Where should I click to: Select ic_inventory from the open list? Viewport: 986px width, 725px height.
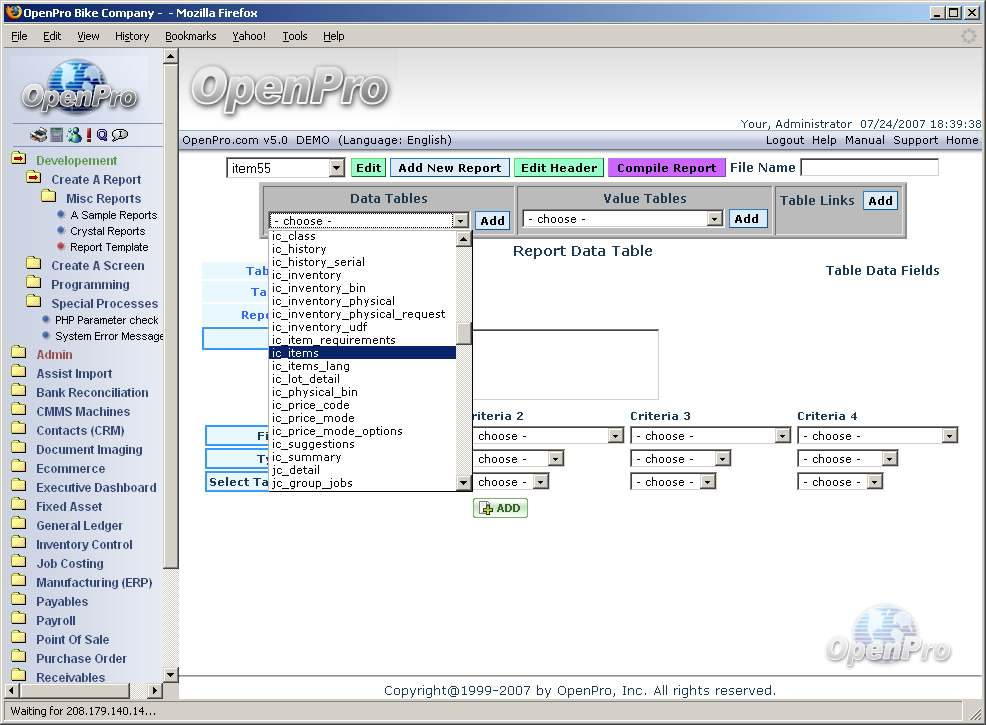pyautogui.click(x=307, y=275)
